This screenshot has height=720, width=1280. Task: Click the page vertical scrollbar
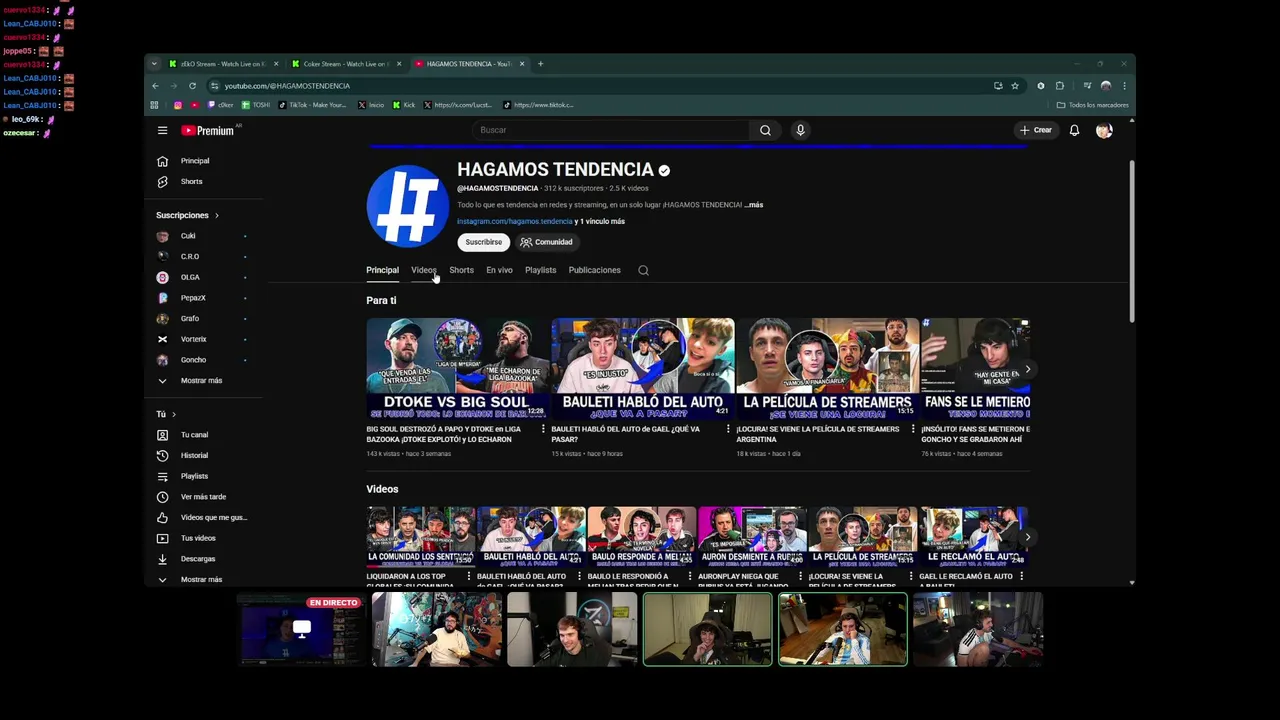coord(1132,240)
